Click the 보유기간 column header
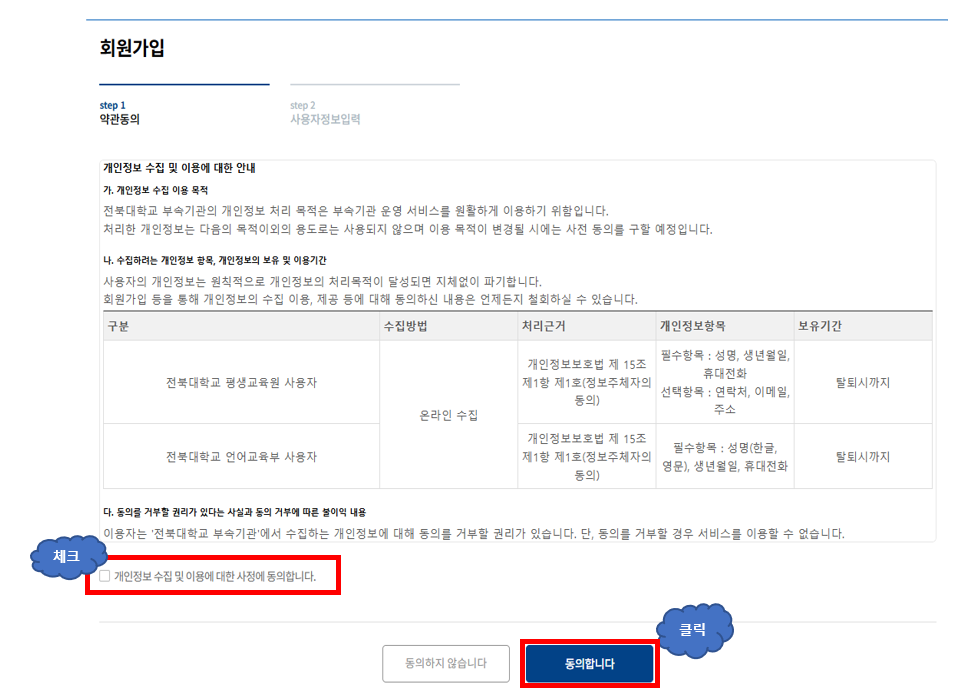958x699 pixels. click(863, 326)
